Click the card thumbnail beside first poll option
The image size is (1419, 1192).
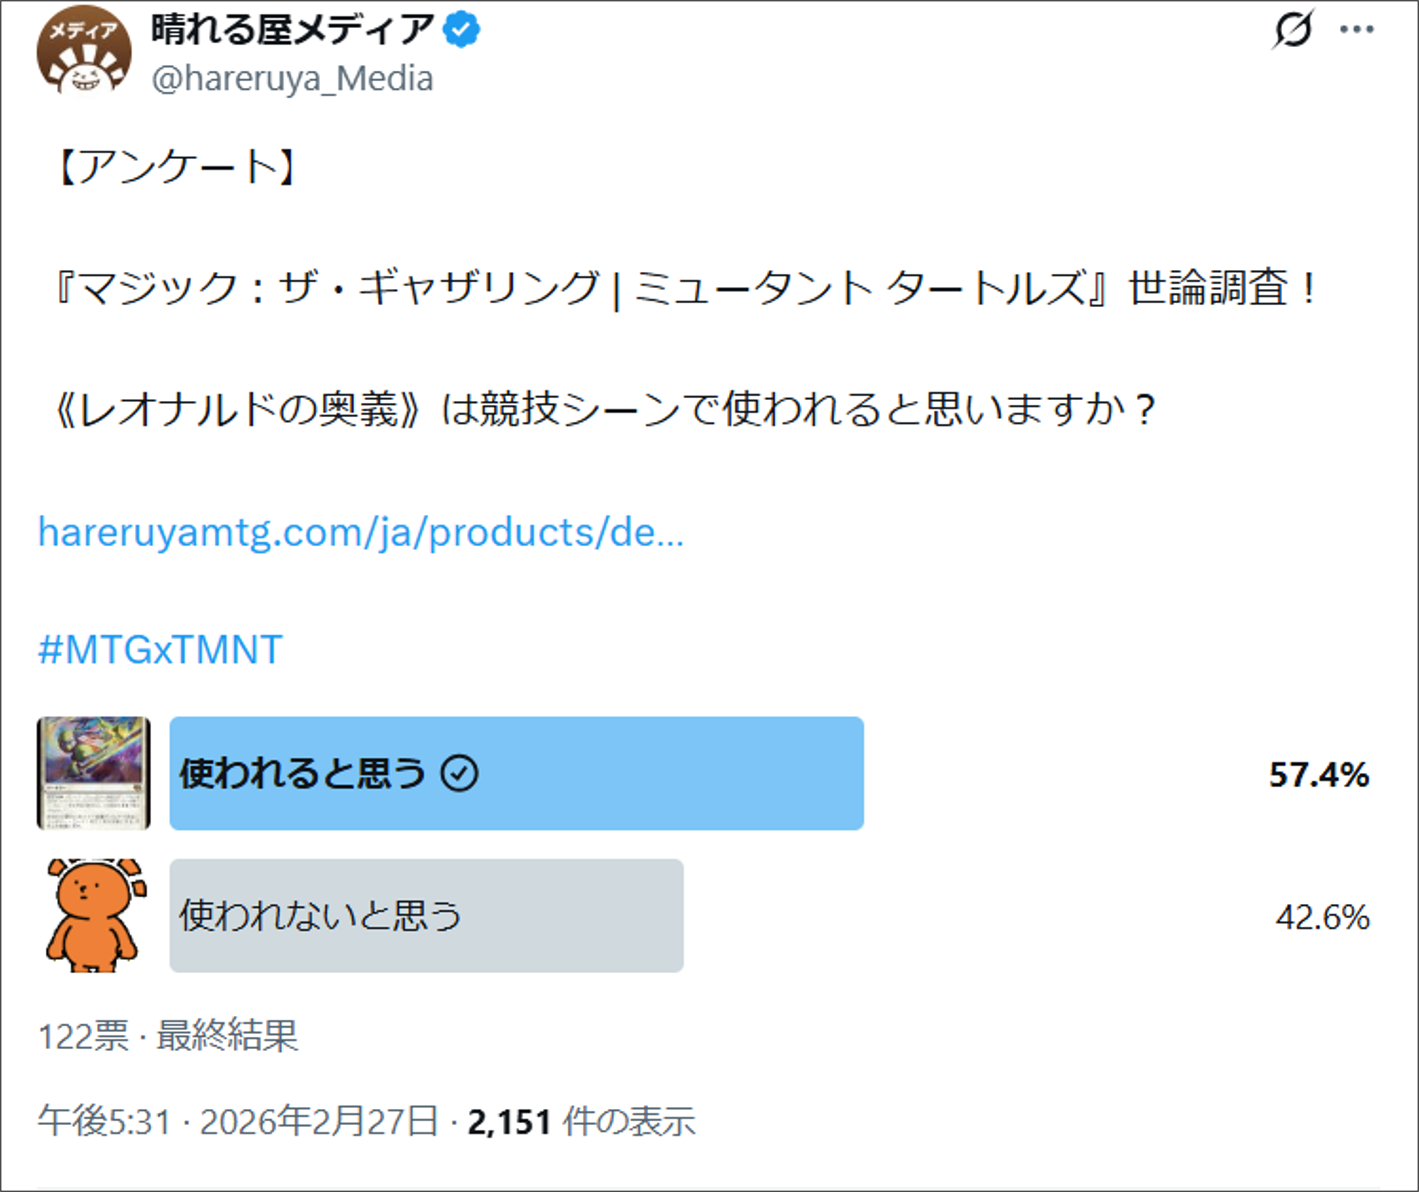pos(94,773)
